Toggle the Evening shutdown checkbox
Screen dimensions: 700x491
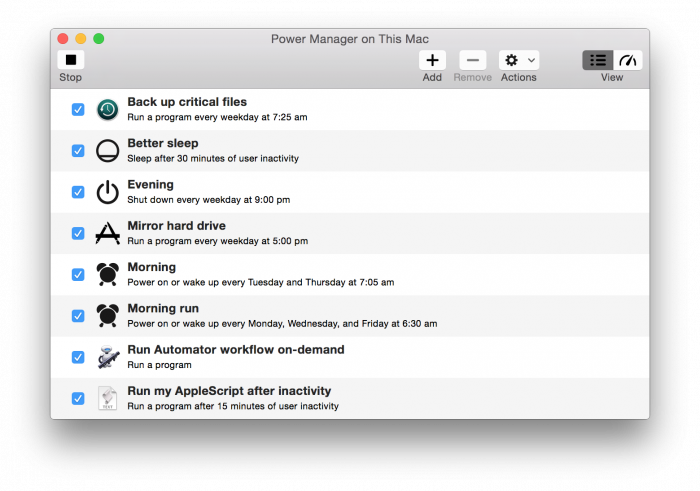tap(78, 192)
